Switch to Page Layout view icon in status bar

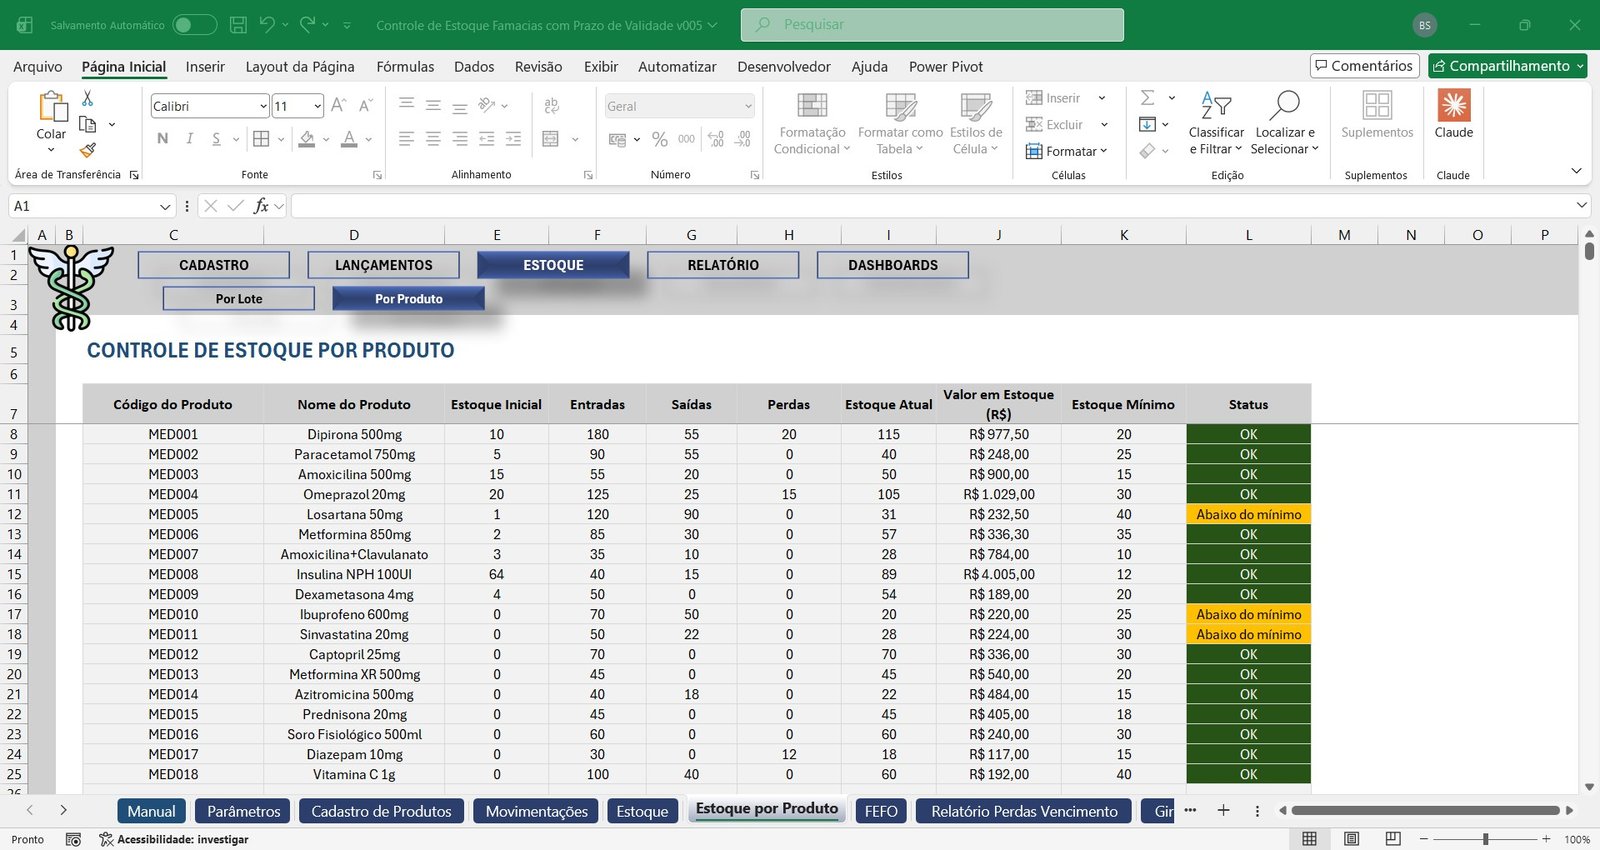[1351, 839]
